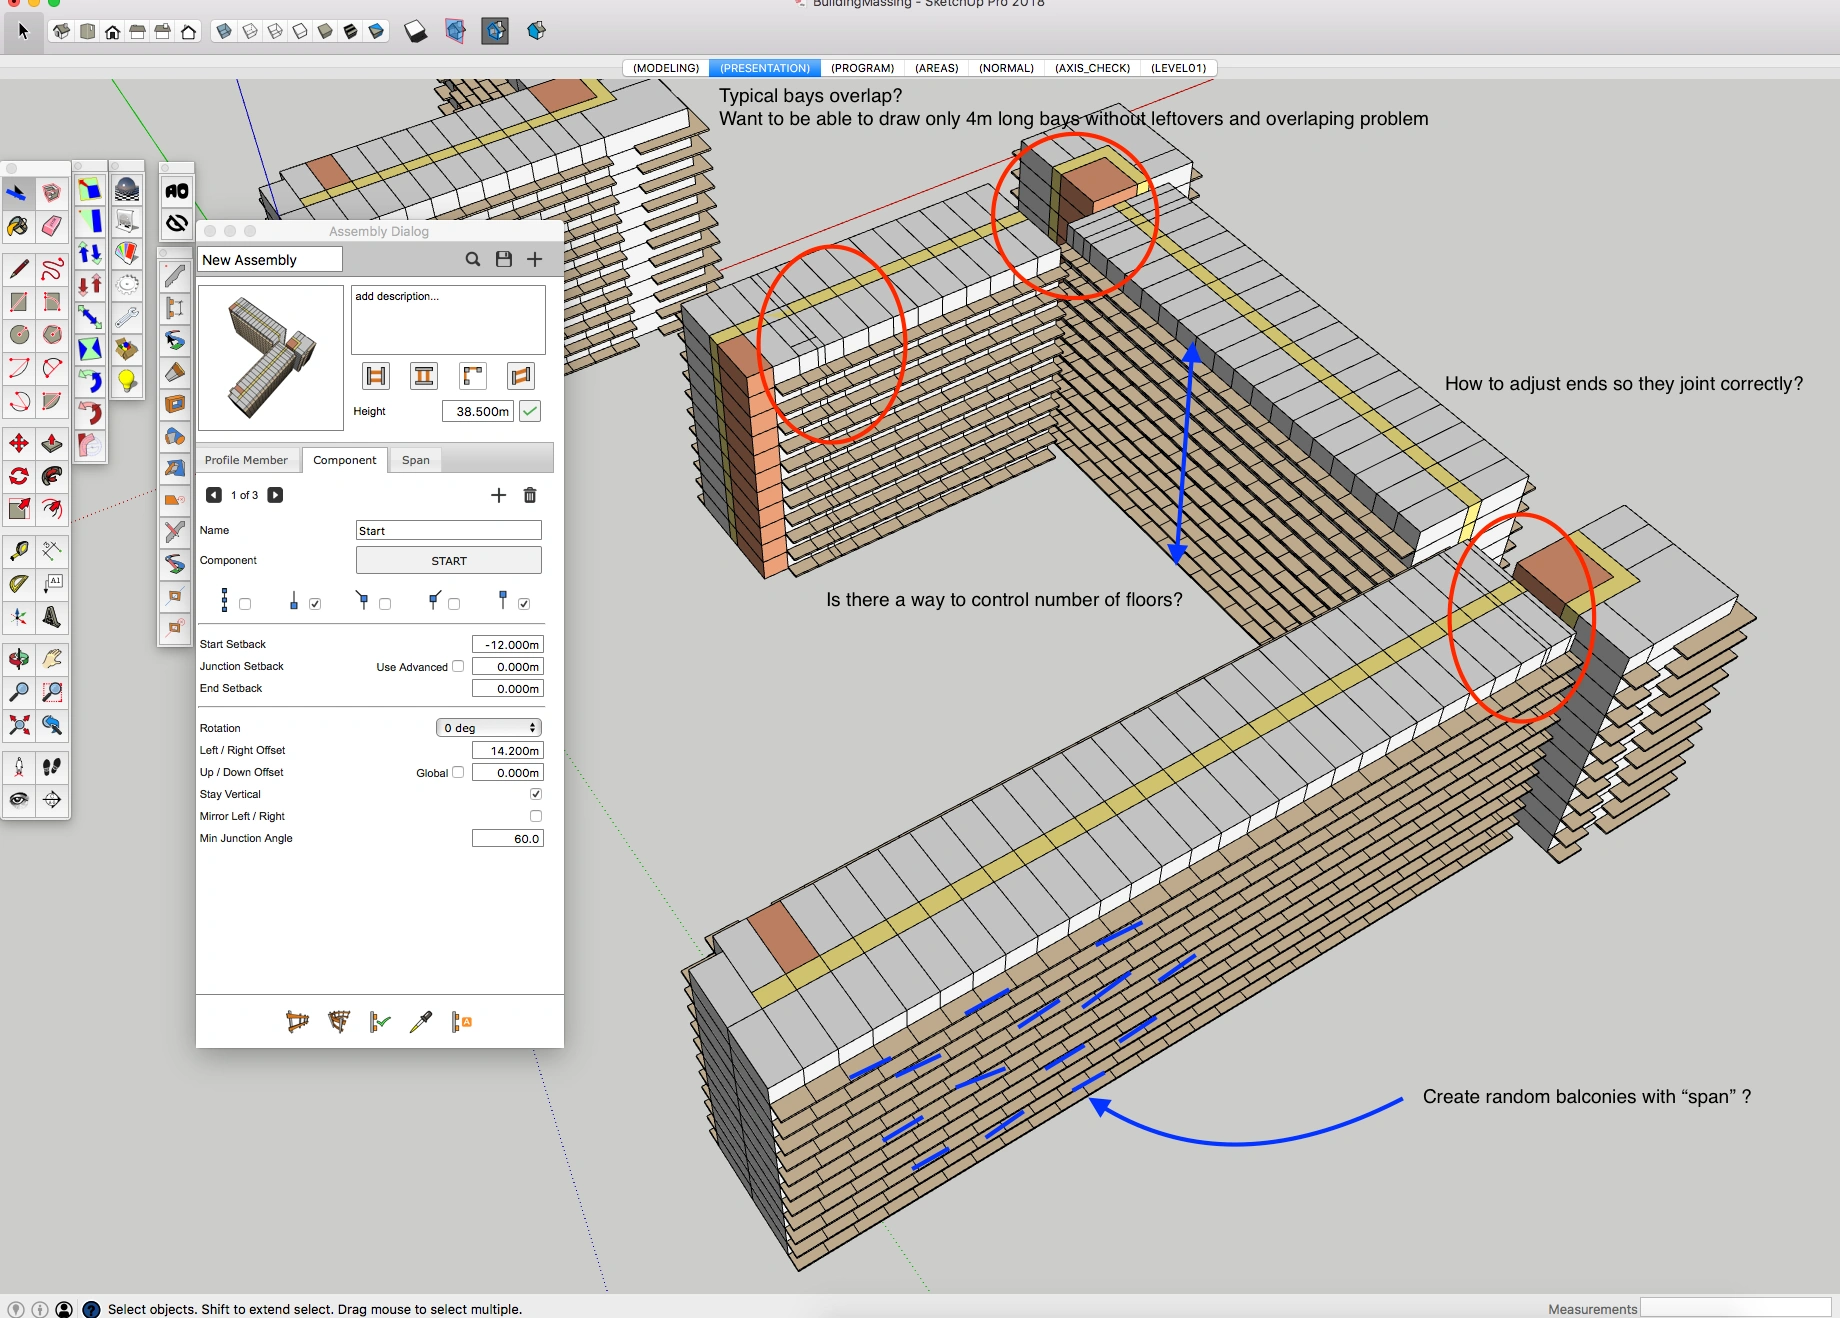Click the AO ambient occlusion icon
This screenshot has width=1840, height=1318.
click(x=176, y=191)
